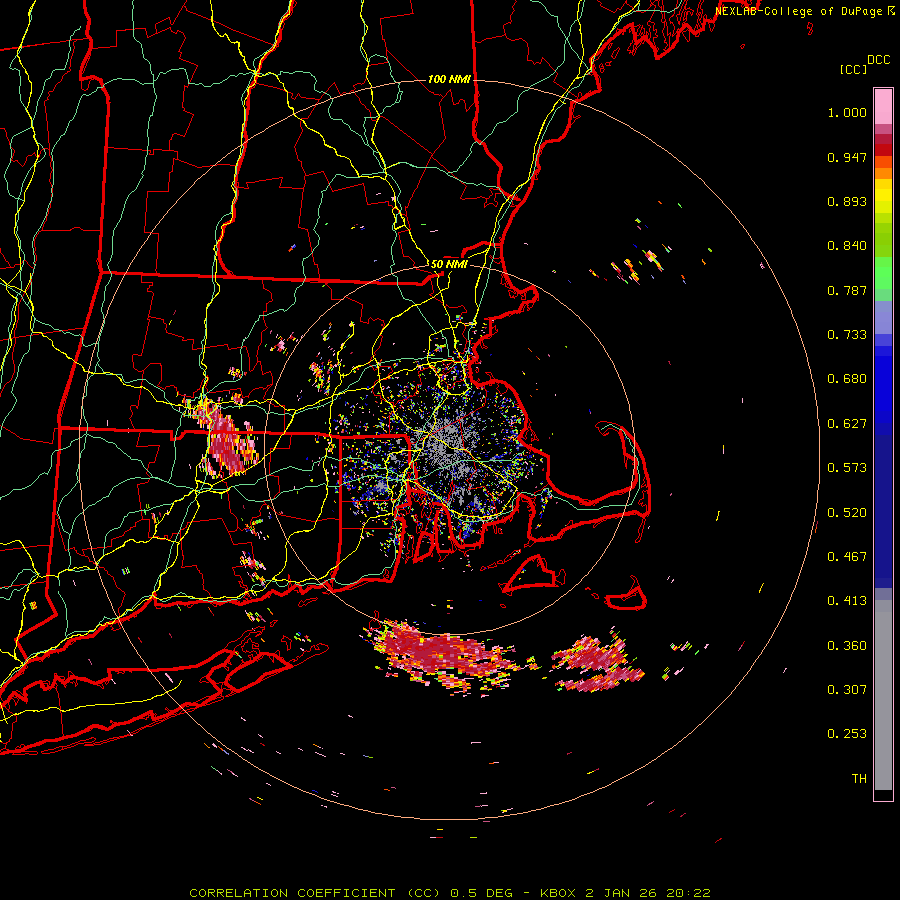Select the 1.000 value on the color scale
The image size is (900, 900).
(x=847, y=112)
